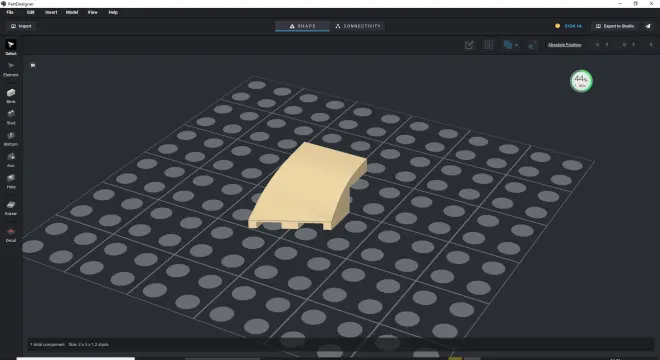Screen dimensions: 660x360
Task: Select the tan curved slope part
Action: click(x=307, y=185)
